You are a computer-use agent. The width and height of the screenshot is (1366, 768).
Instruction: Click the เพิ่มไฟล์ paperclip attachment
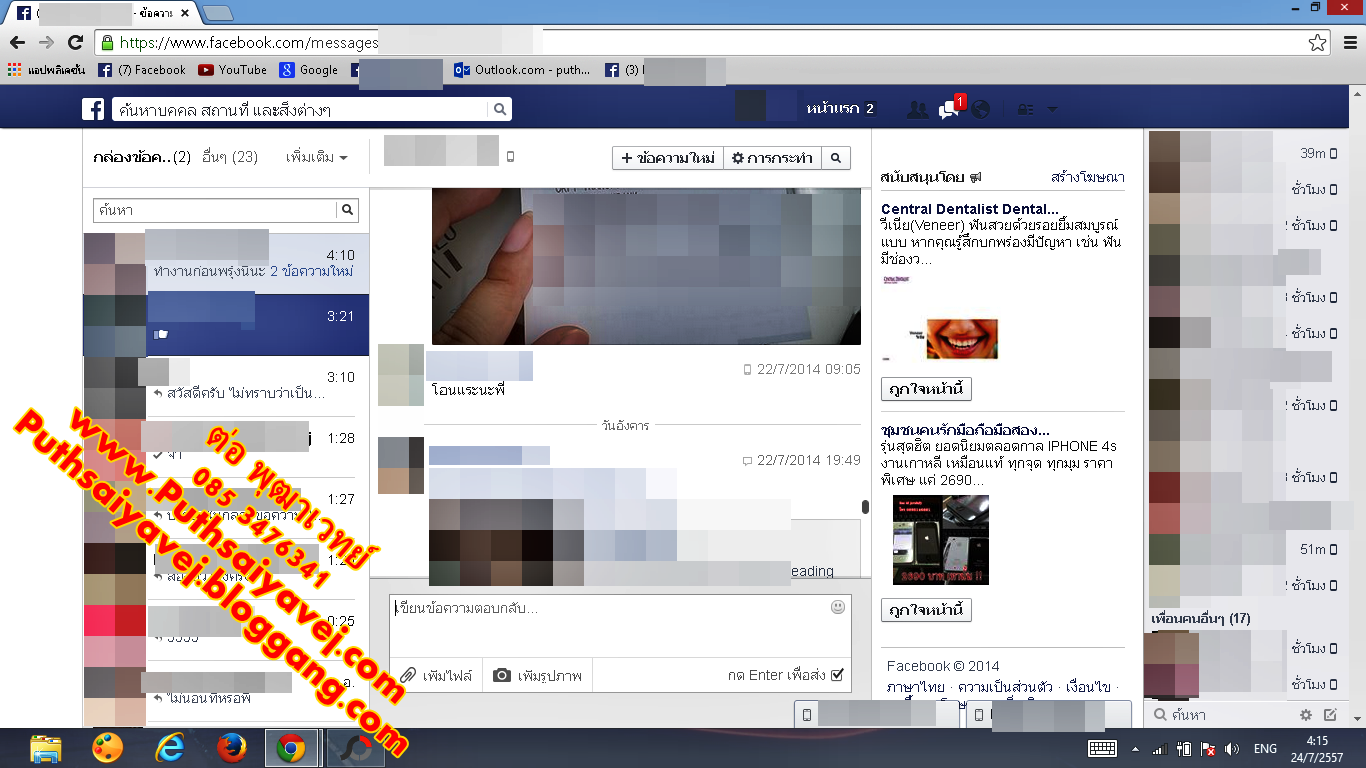[436, 675]
